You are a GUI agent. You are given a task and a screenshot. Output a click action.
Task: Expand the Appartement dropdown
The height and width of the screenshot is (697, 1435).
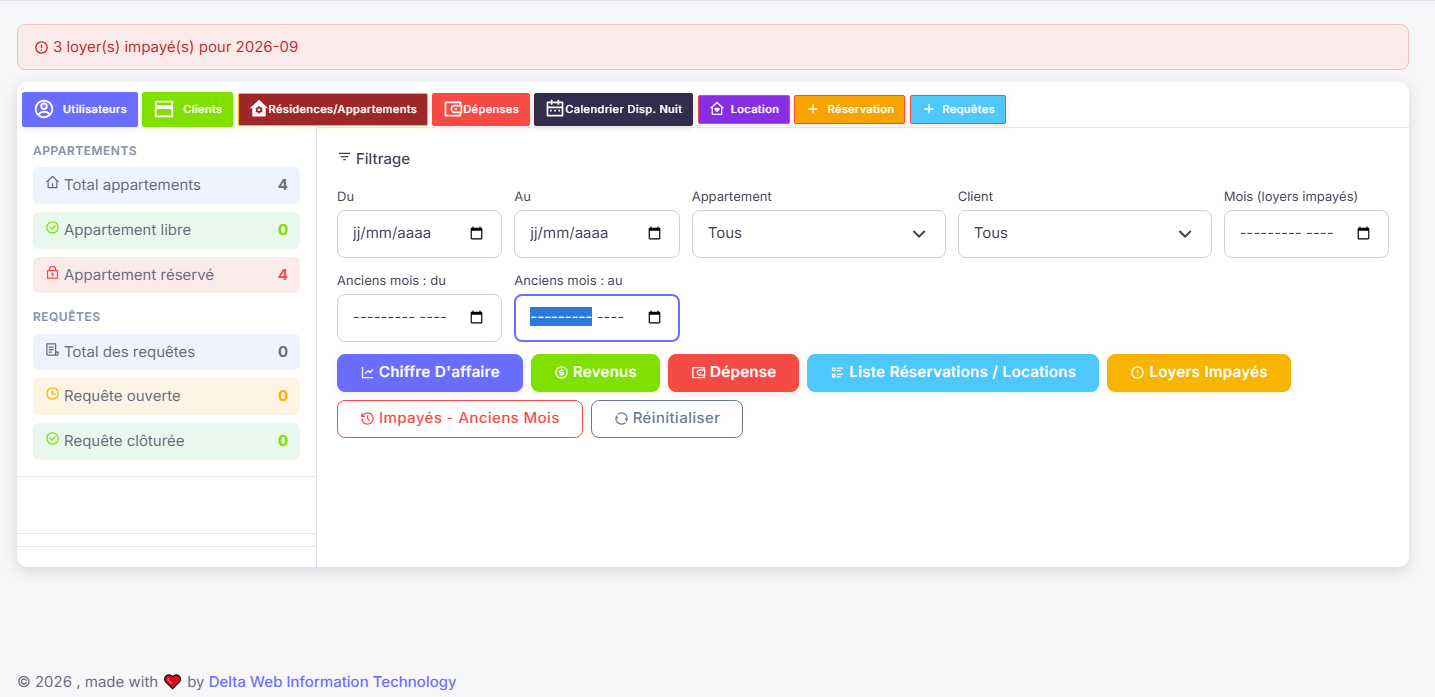[819, 233]
